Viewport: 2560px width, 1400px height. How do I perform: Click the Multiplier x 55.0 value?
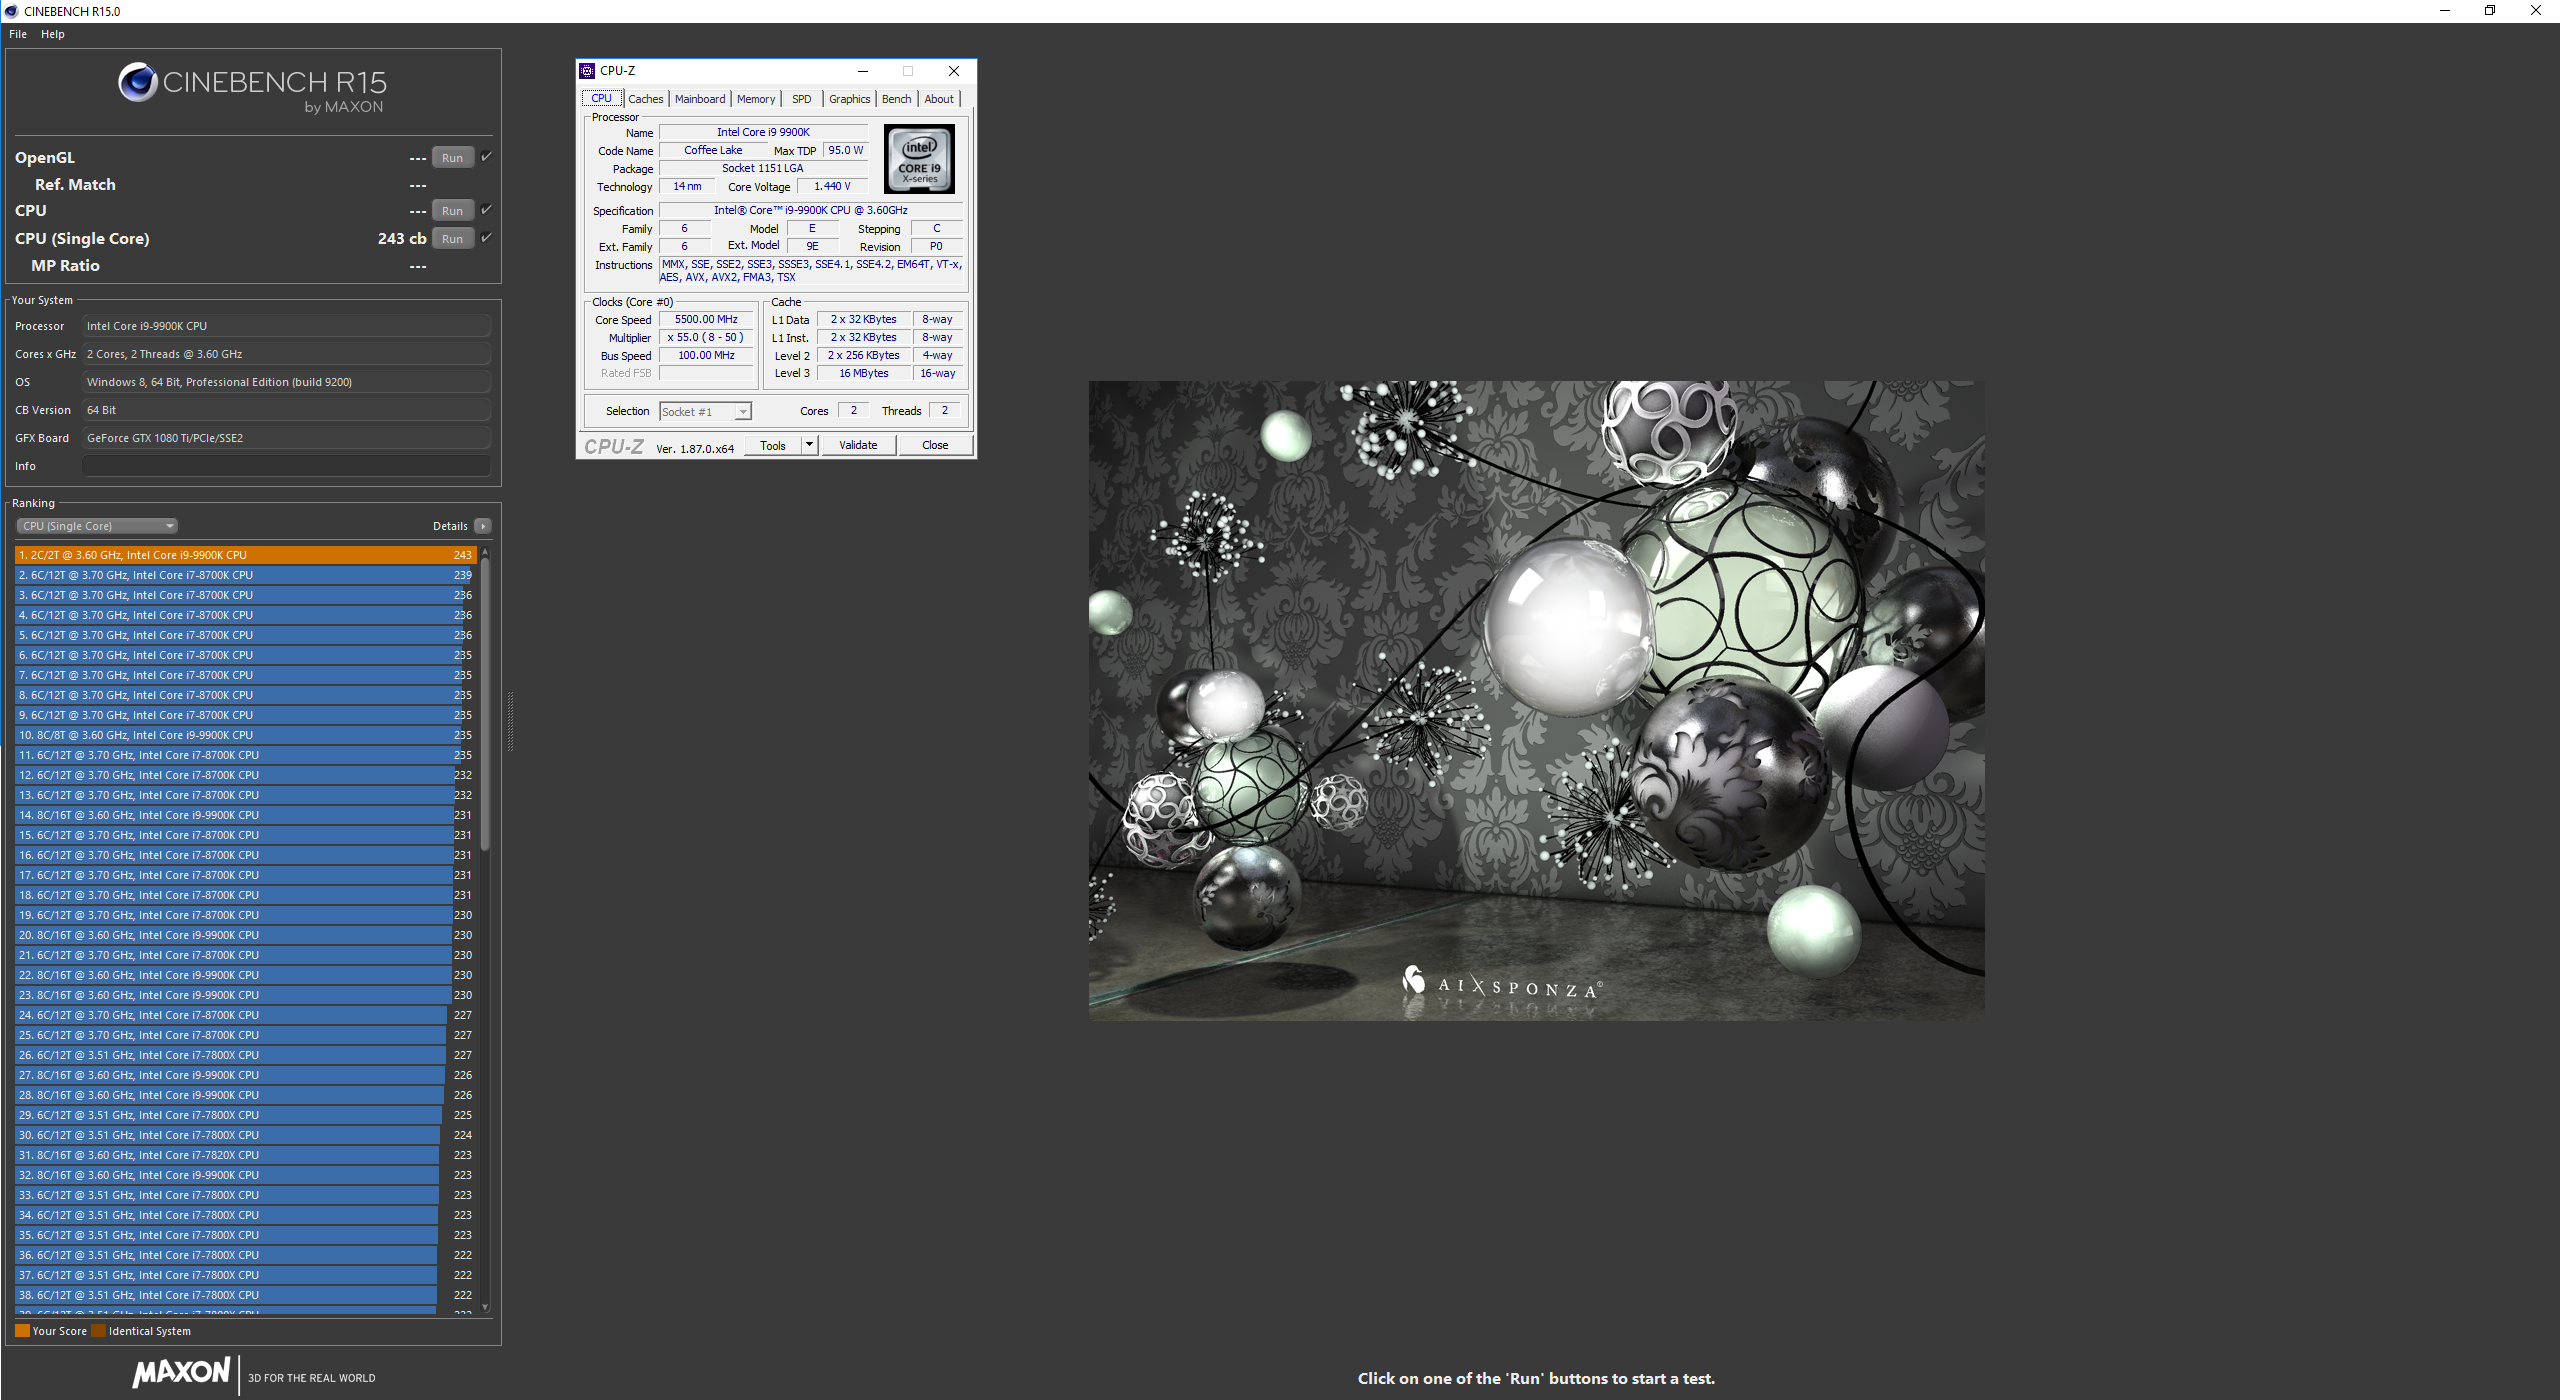point(706,338)
